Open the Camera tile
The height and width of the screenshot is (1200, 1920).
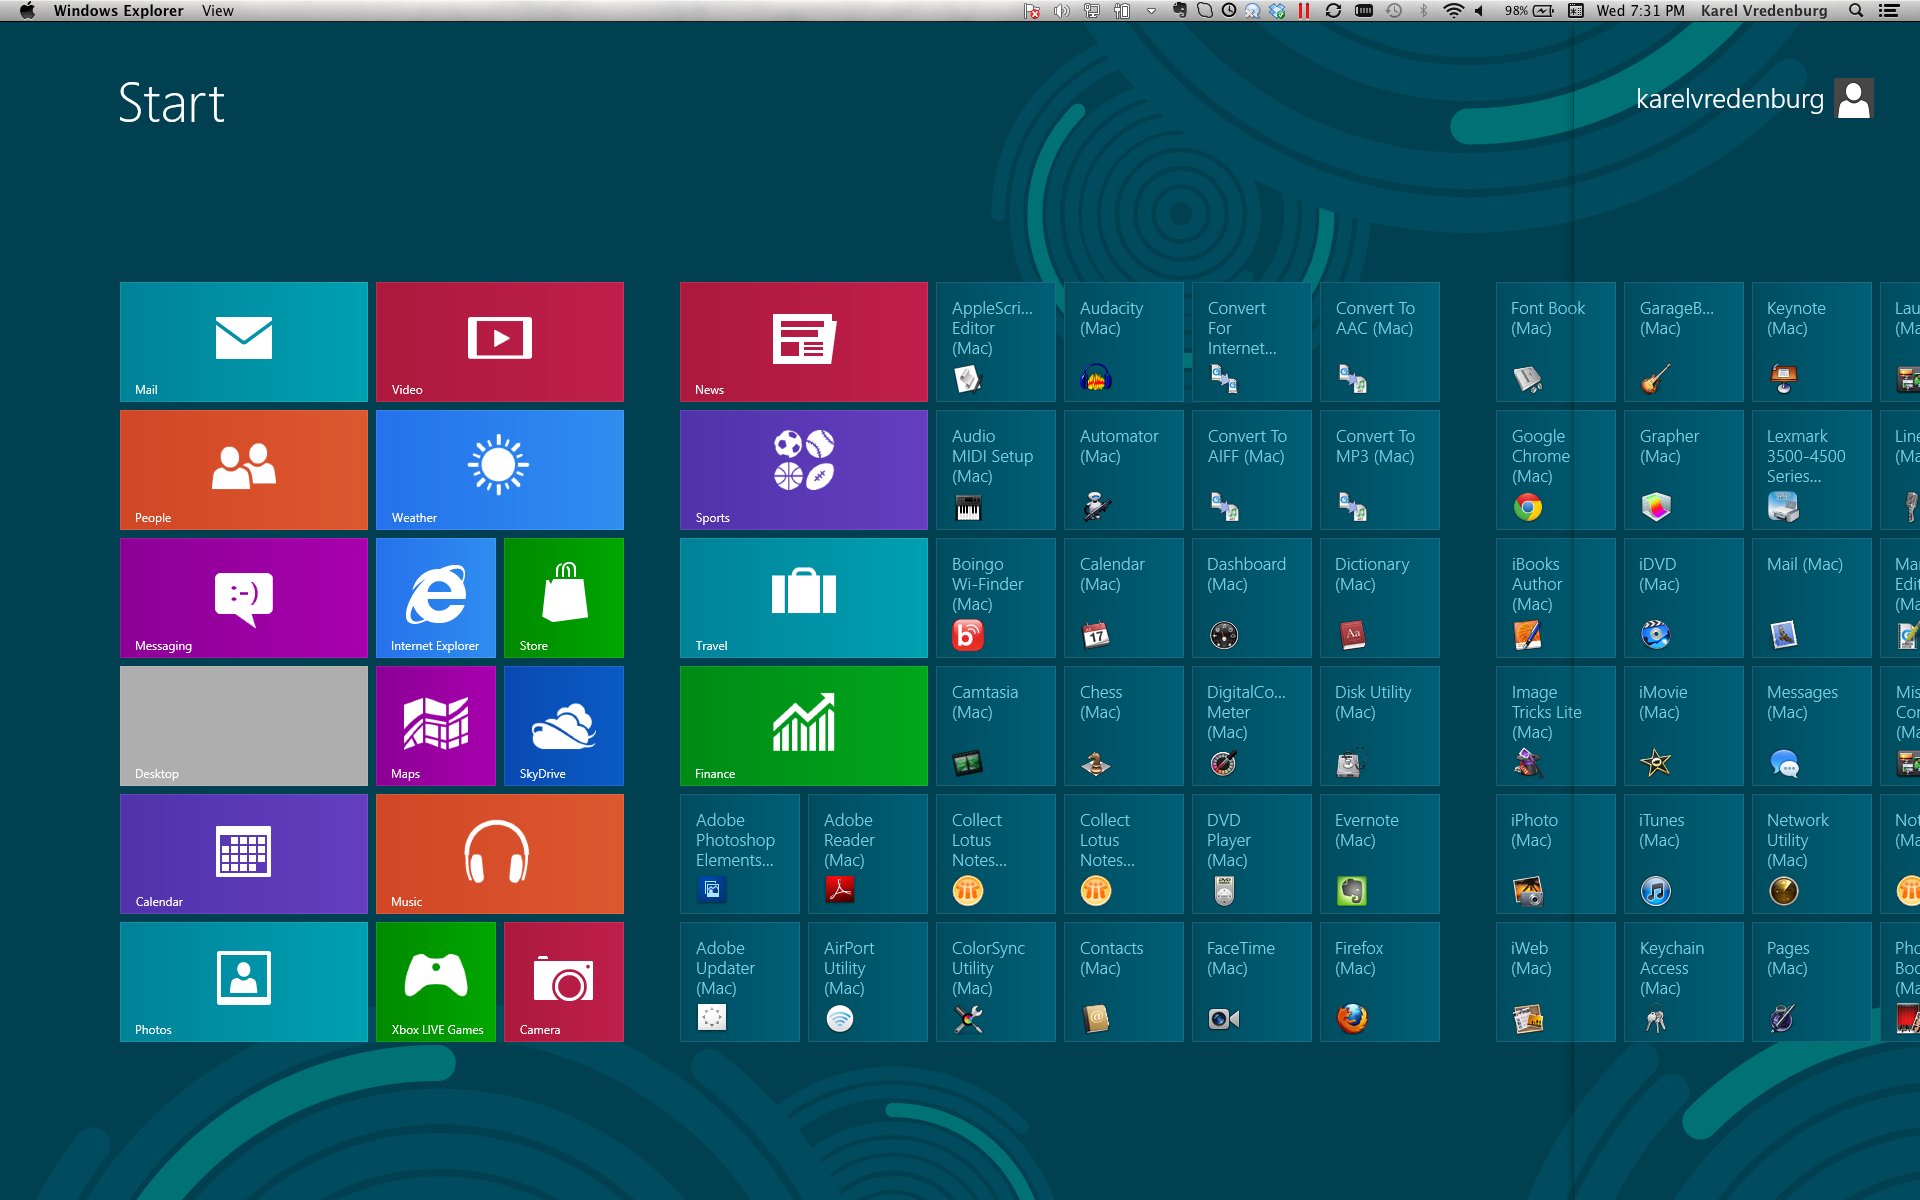(564, 982)
